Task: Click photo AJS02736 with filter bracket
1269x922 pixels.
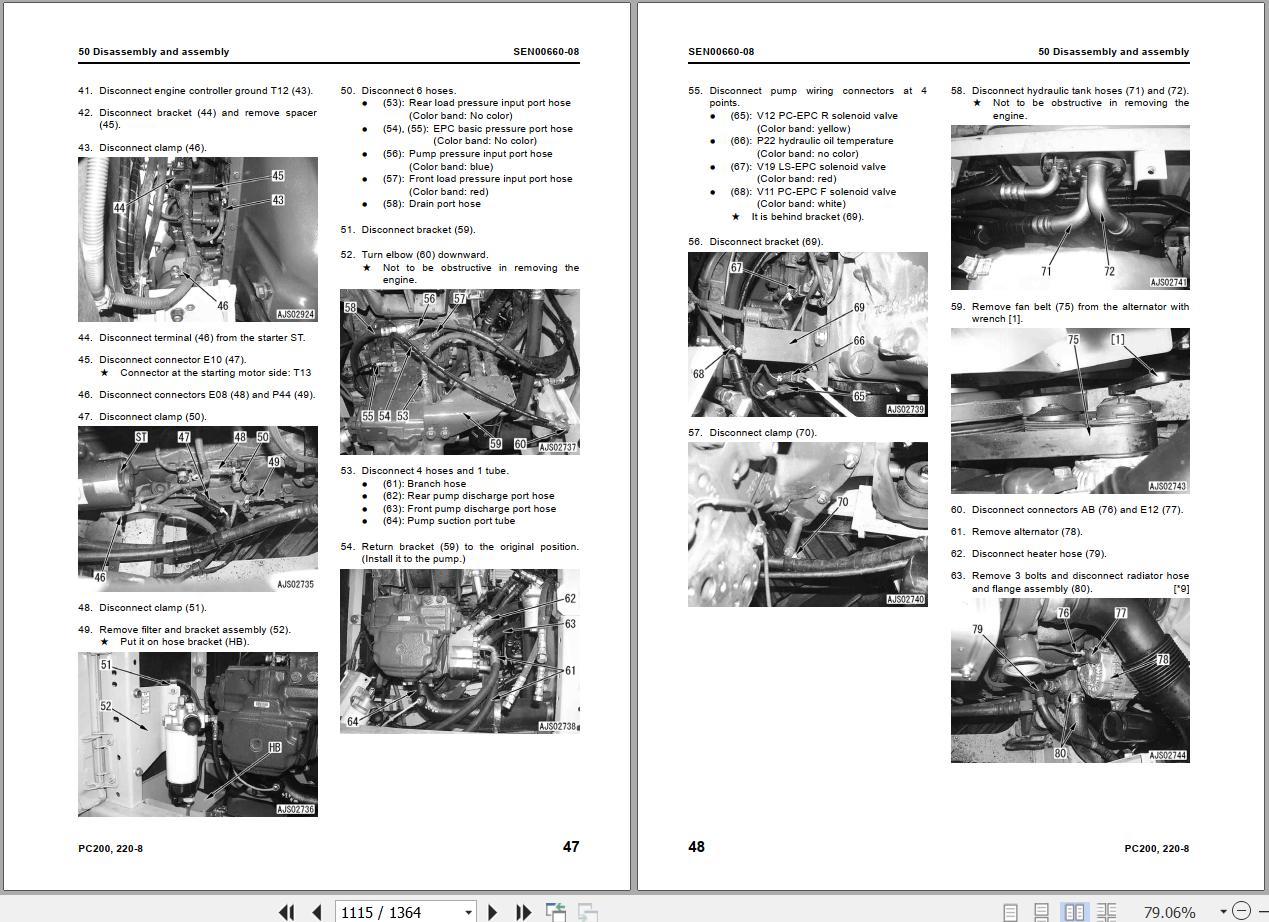Action: tap(198, 735)
